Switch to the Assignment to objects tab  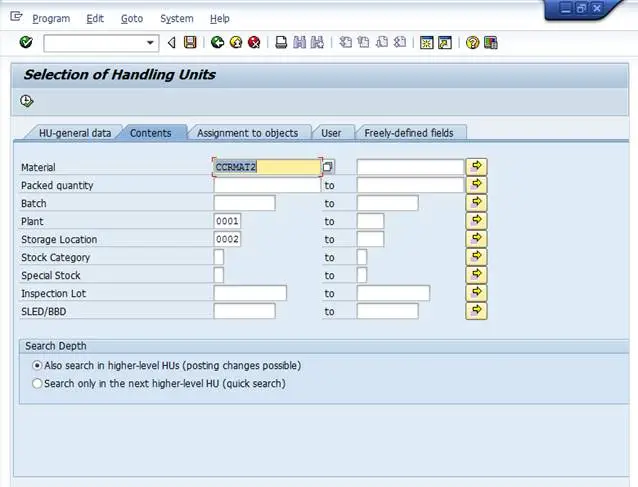coord(247,133)
